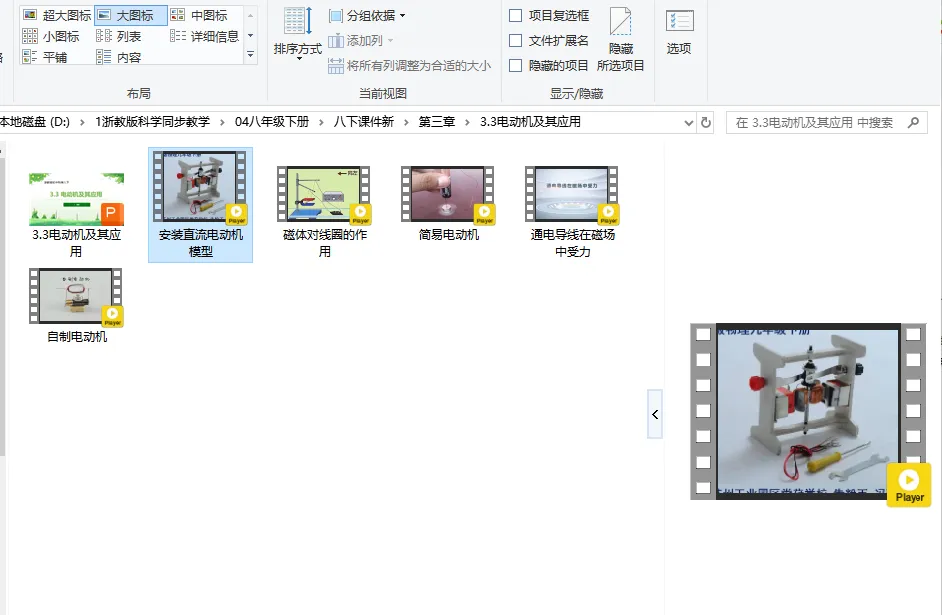
Task: Expand the layout gallery more arrow
Action: (251, 55)
